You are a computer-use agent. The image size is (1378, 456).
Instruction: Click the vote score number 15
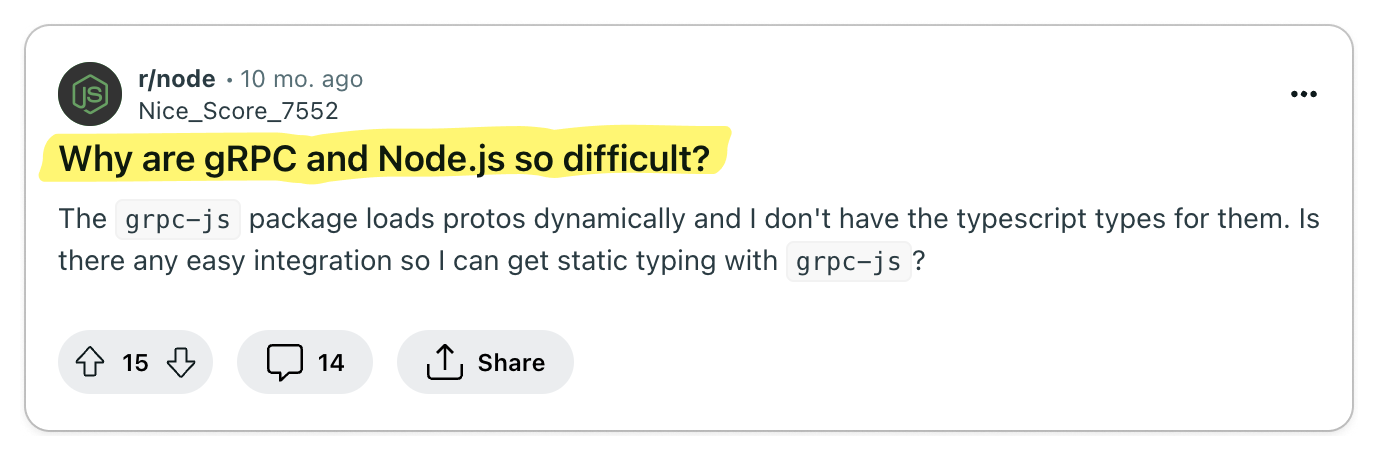click(x=135, y=362)
